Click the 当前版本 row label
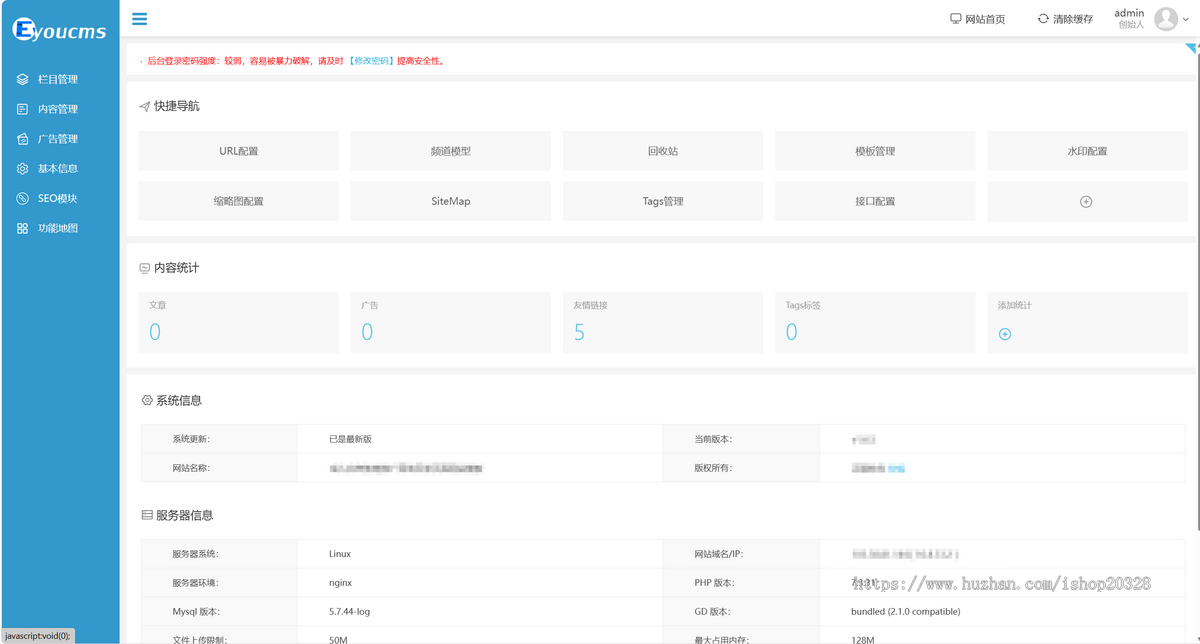The image size is (1200, 644). 713,439
